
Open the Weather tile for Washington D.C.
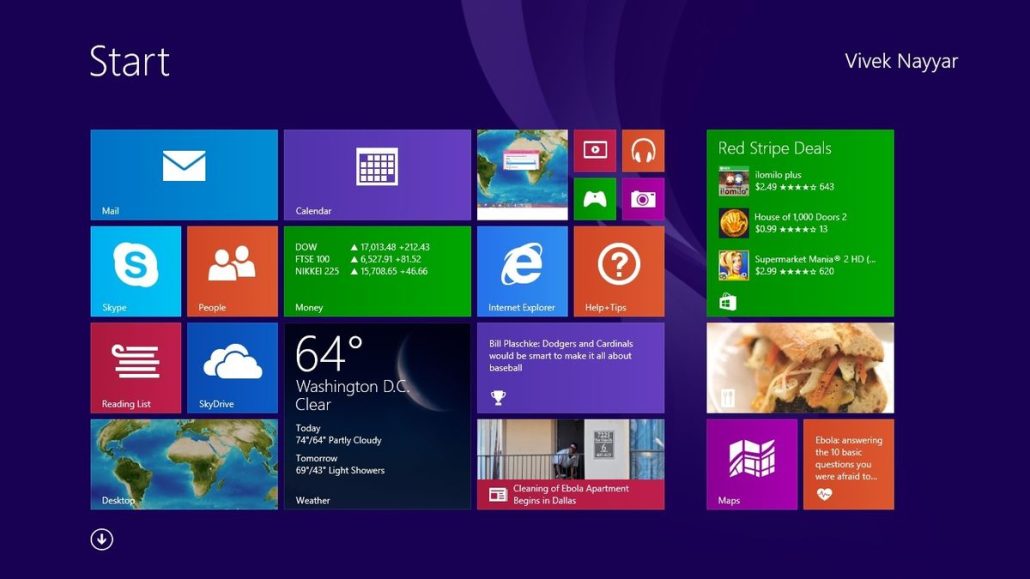pos(377,416)
